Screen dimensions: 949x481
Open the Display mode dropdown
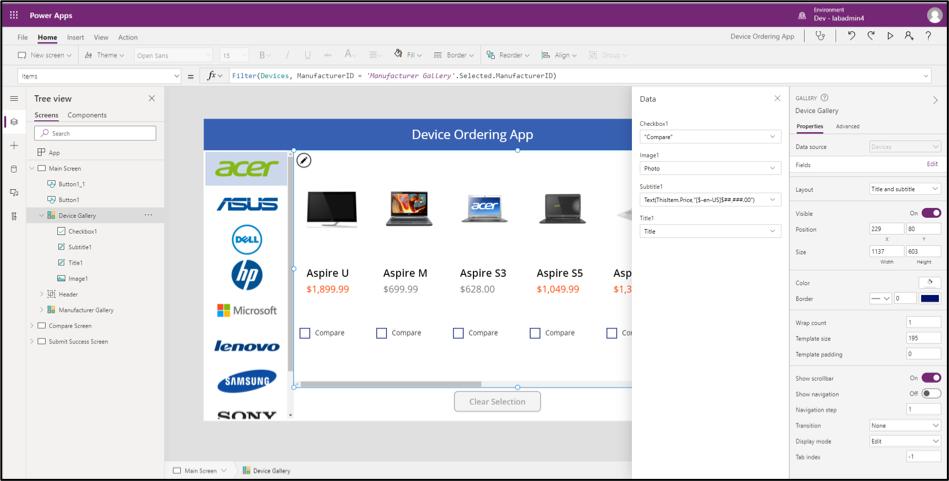pos(905,441)
